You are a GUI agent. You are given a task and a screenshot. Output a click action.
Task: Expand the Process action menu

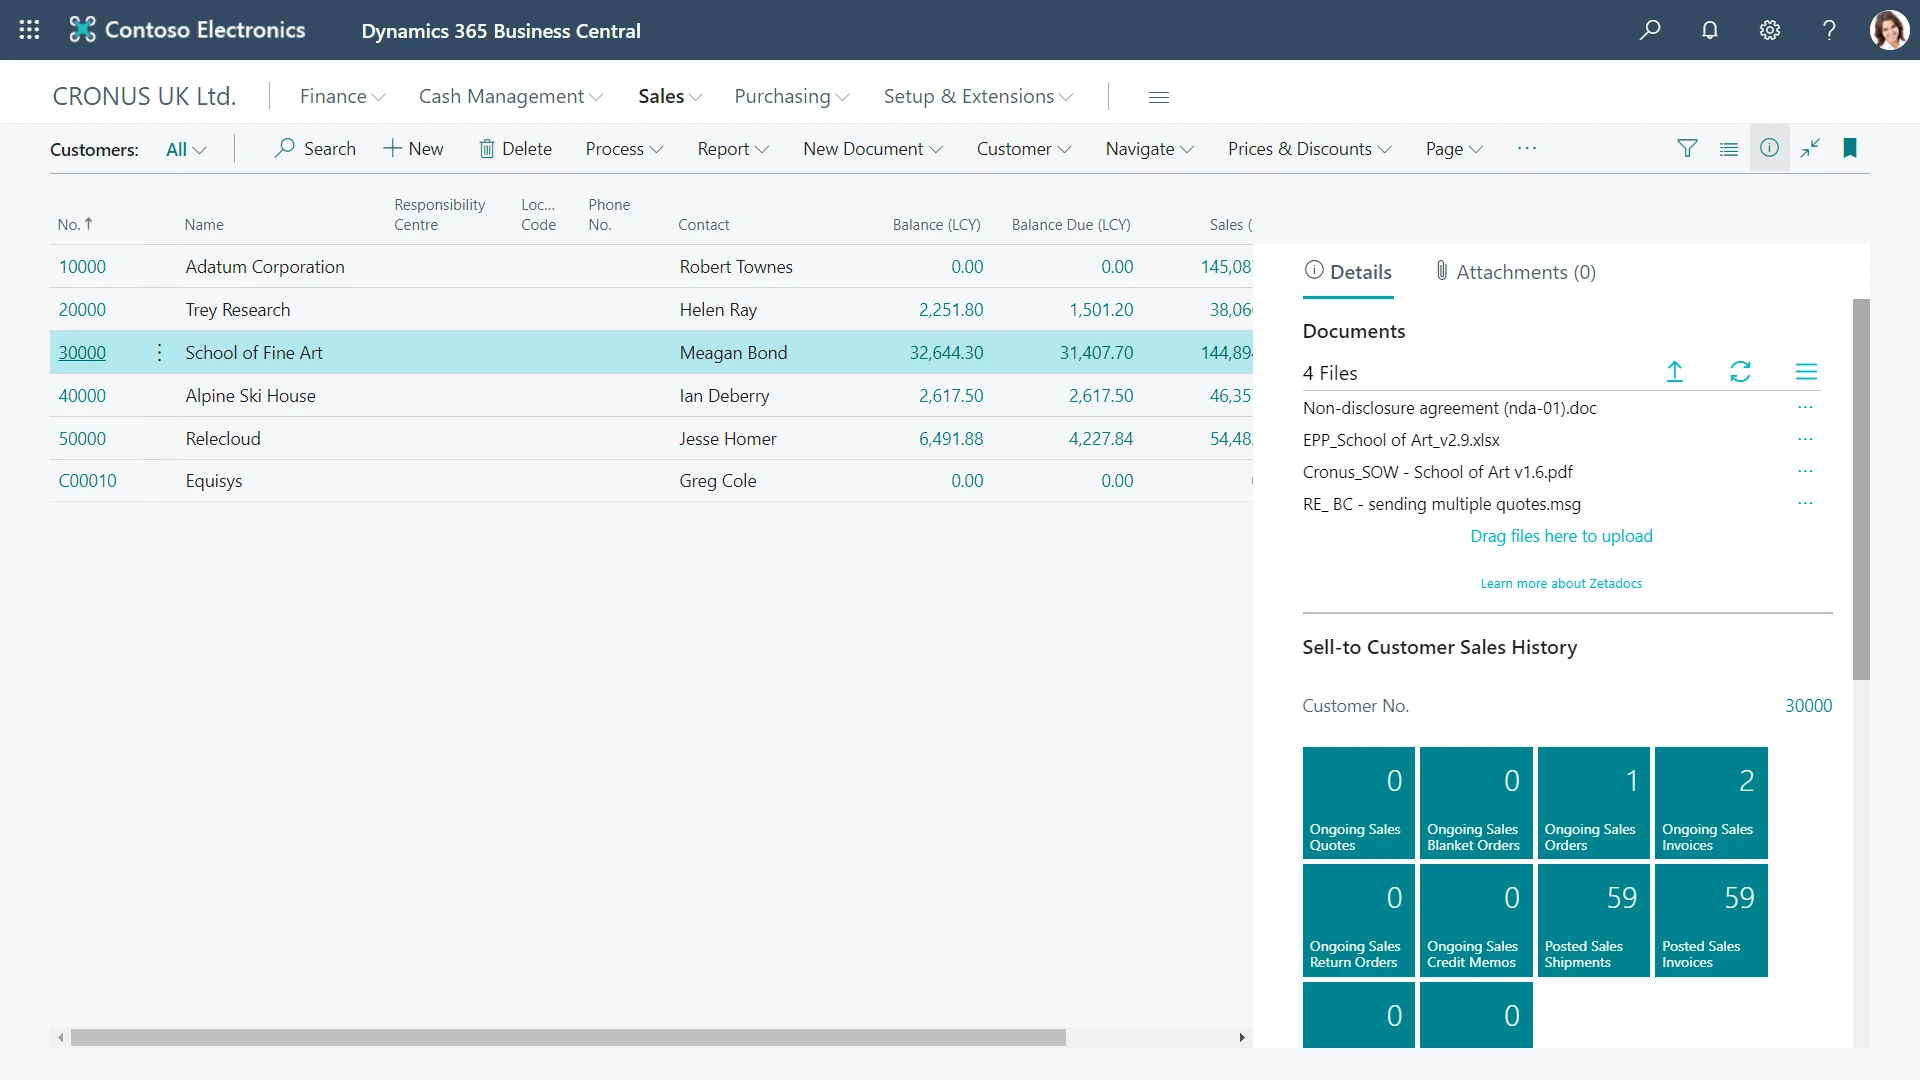[624, 149]
